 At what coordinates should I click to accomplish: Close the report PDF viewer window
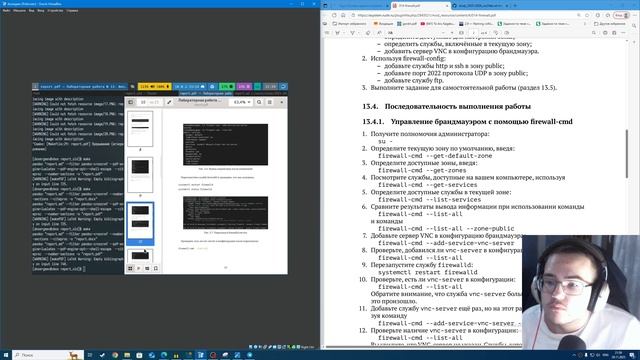coord(282,102)
